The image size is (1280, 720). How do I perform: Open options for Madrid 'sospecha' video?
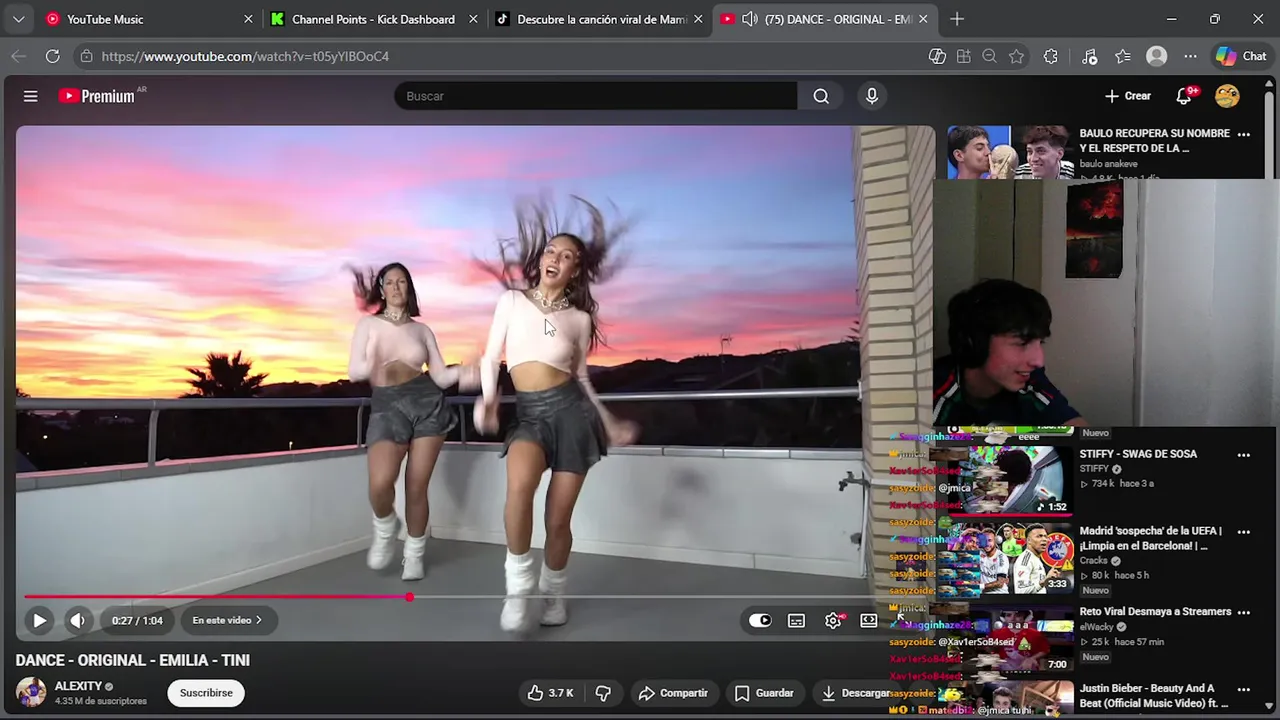tap(1244, 532)
